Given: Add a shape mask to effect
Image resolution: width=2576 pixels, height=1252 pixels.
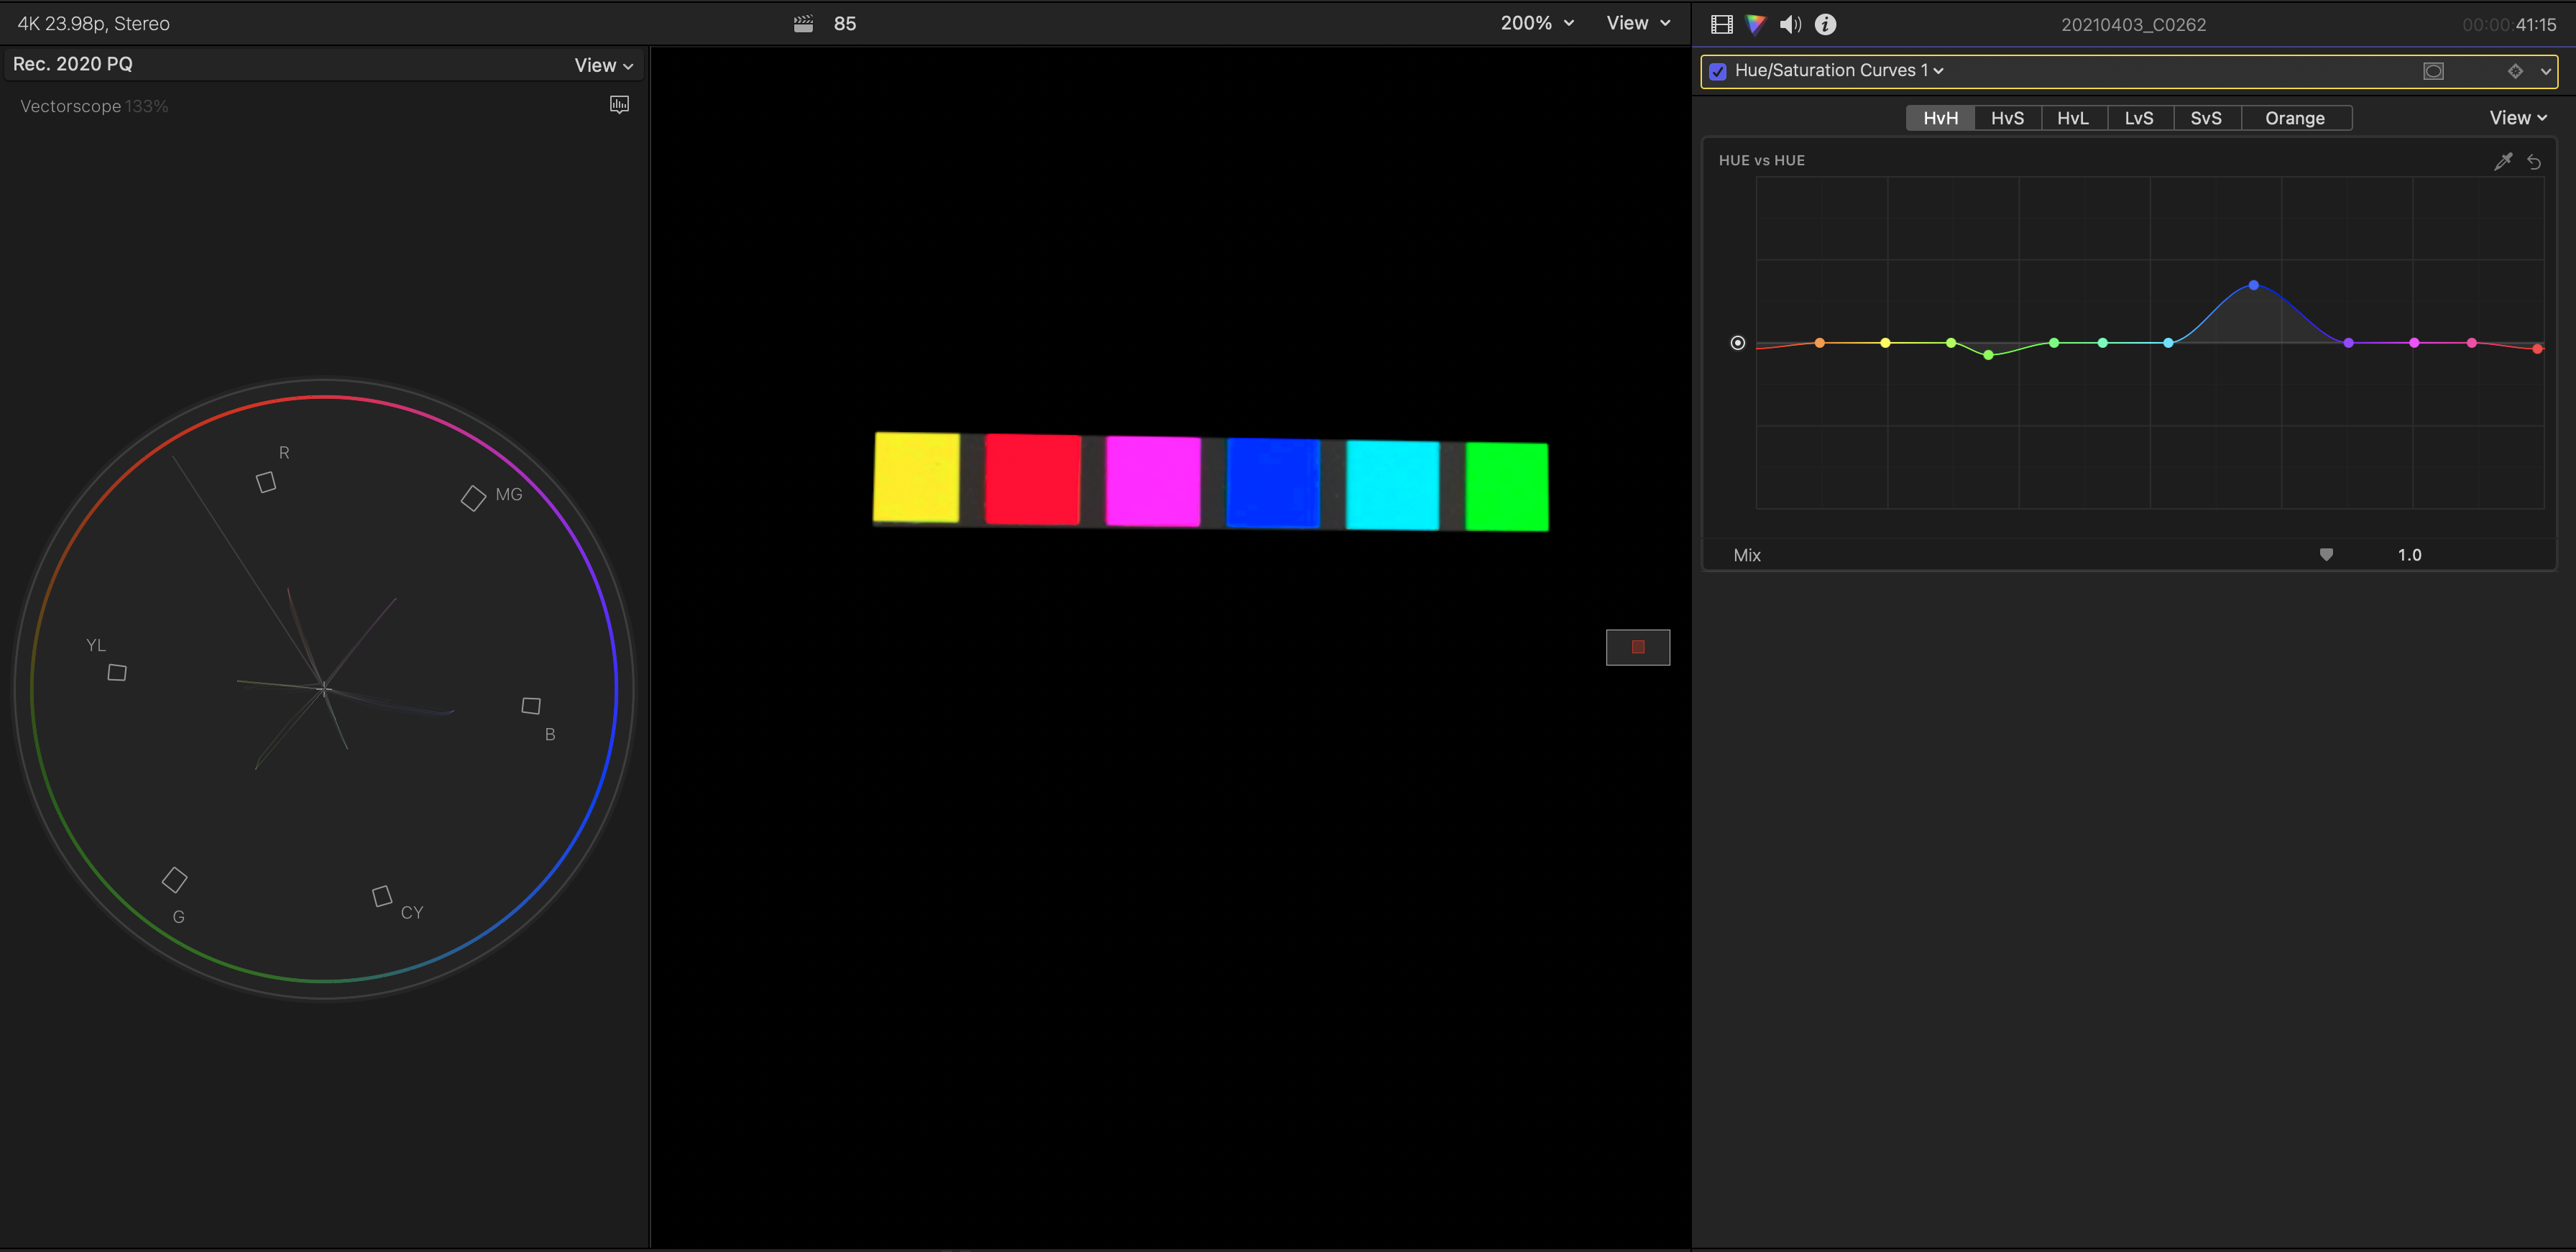Looking at the screenshot, I should (x=2433, y=71).
